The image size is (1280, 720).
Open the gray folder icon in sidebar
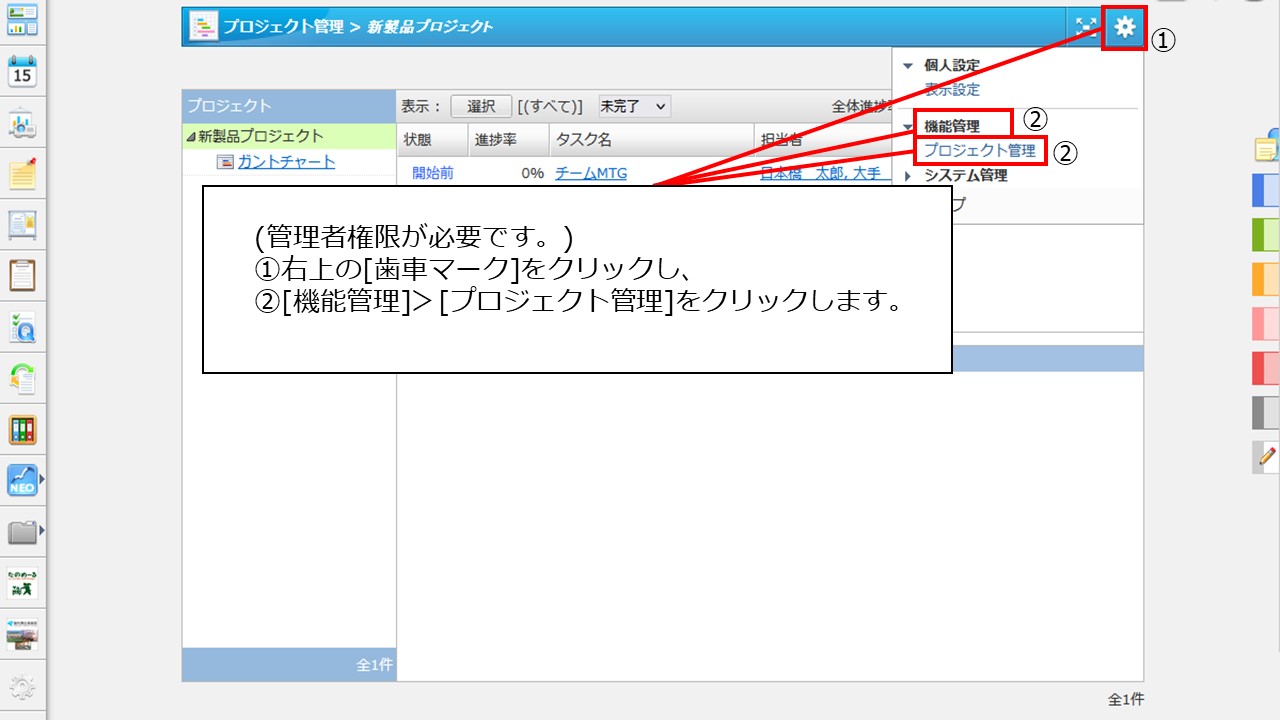(22, 531)
